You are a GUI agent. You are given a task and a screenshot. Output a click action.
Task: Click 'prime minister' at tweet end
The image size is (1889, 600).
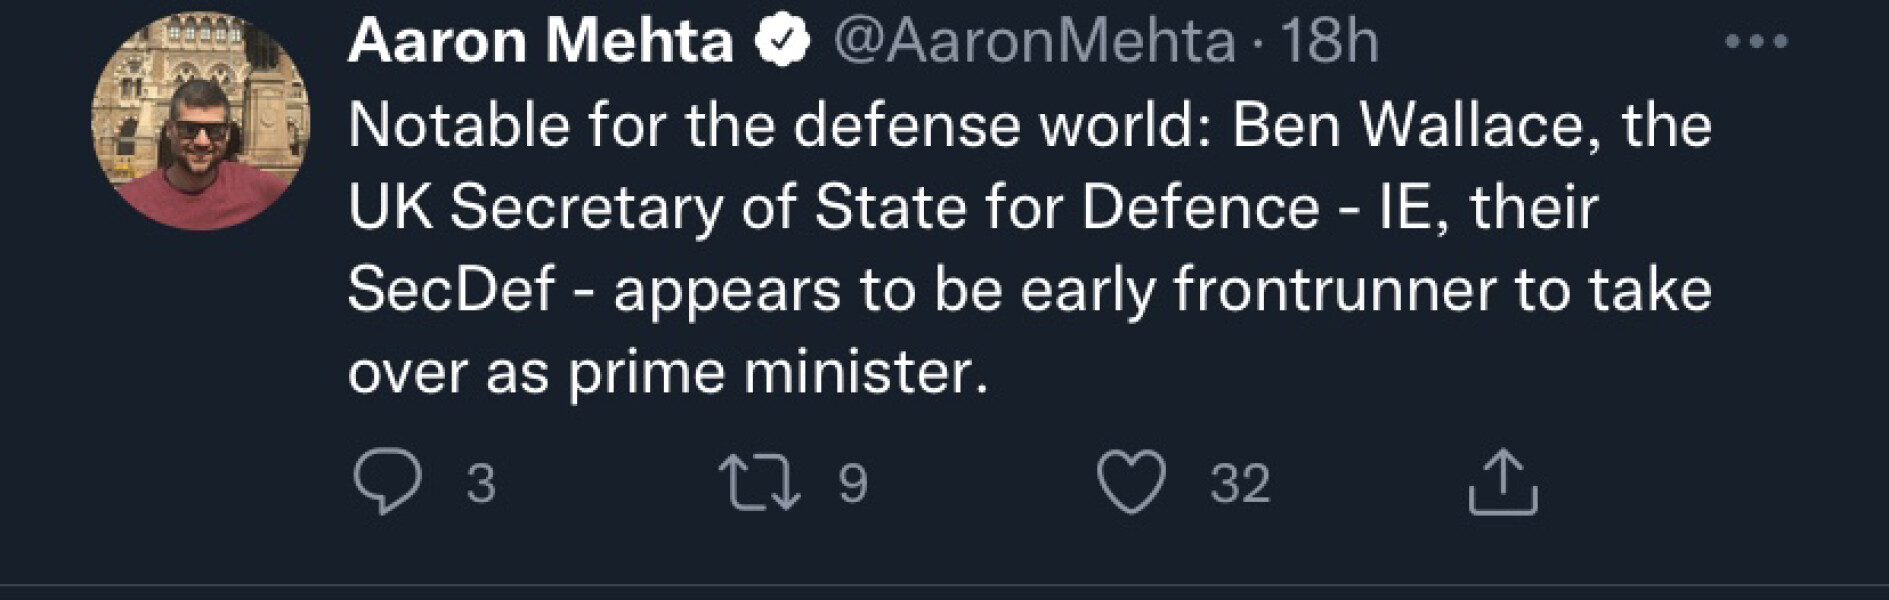coord(777,373)
